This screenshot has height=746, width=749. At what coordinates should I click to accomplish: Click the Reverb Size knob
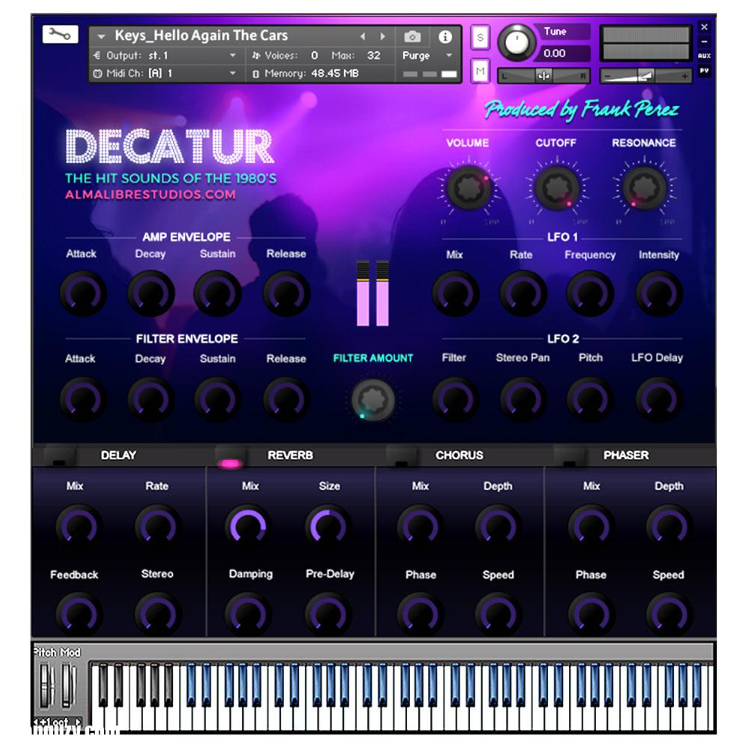click(x=328, y=526)
